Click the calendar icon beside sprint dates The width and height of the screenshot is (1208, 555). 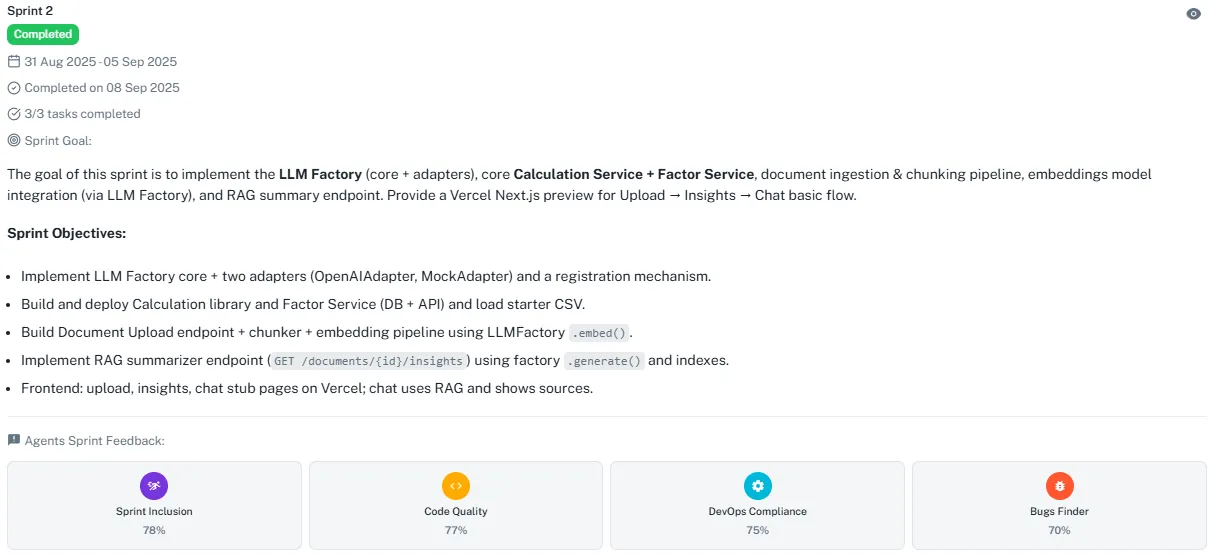pyautogui.click(x=14, y=62)
